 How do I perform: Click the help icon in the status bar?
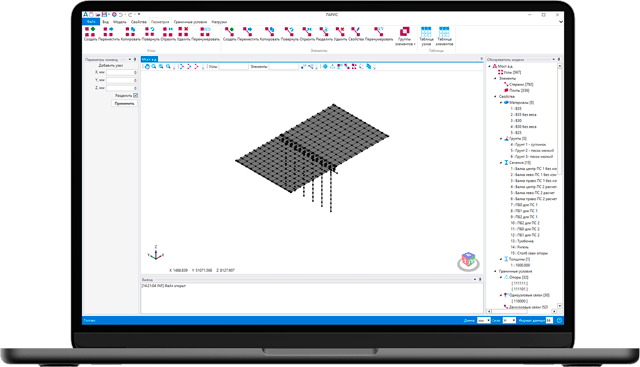[559, 320]
